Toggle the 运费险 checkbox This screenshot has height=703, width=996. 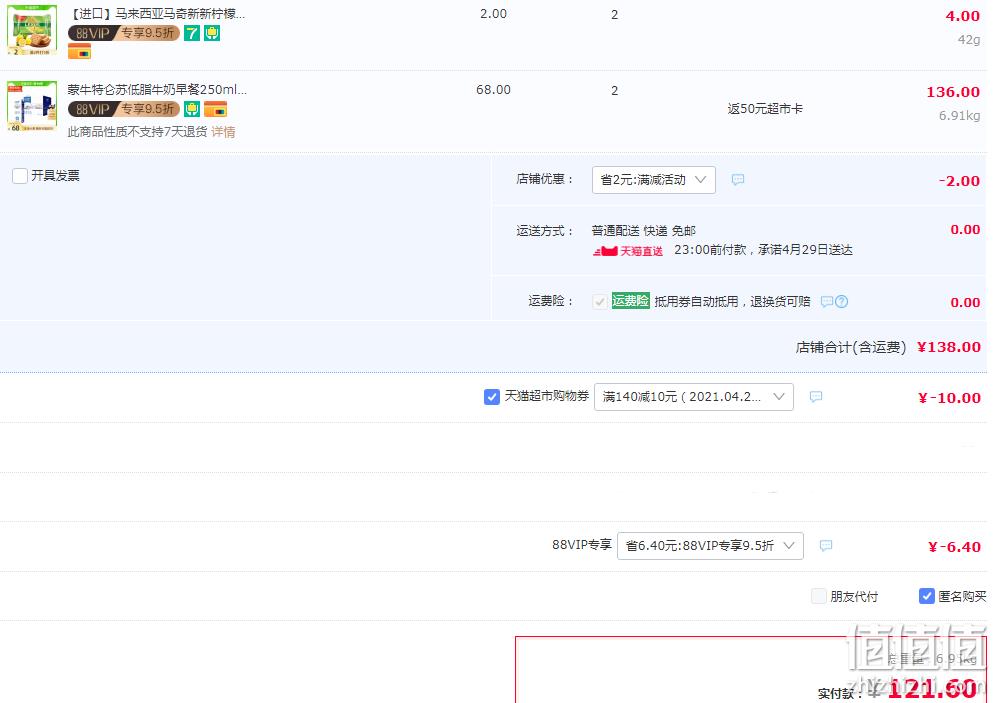click(x=600, y=302)
